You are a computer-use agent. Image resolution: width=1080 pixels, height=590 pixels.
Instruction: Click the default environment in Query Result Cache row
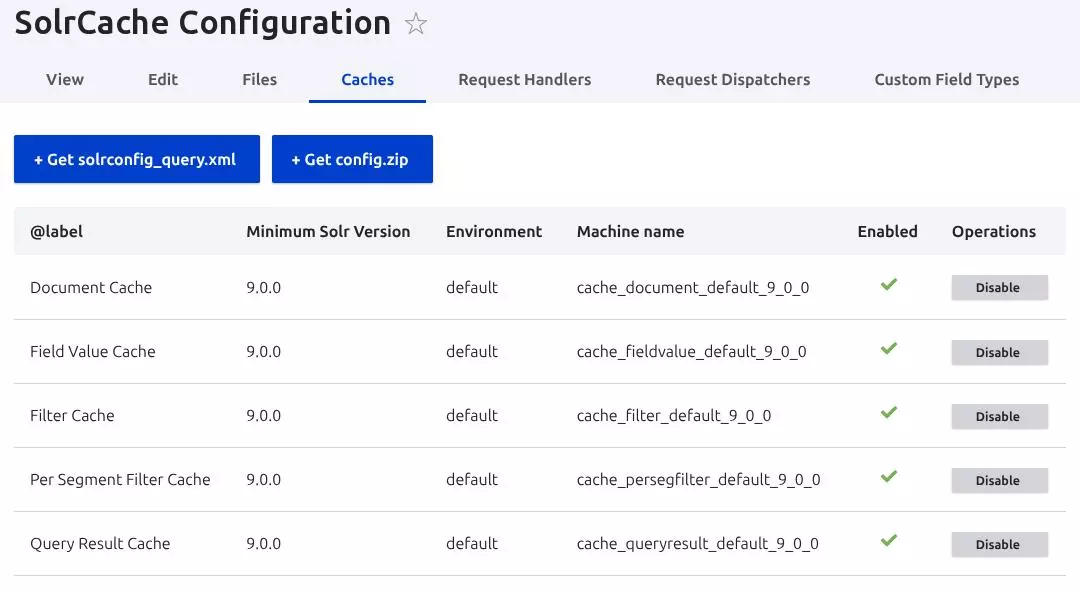point(472,544)
